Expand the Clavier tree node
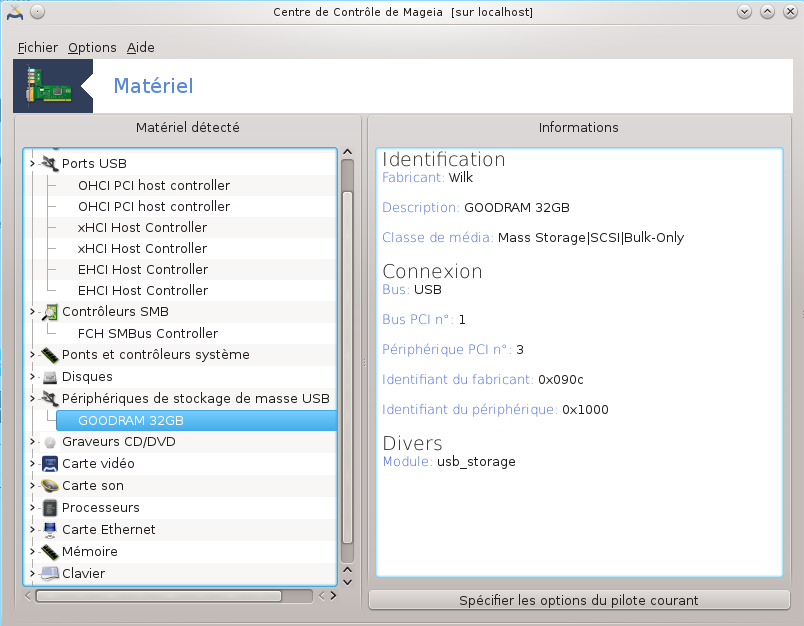The width and height of the screenshot is (804, 626). coord(33,574)
